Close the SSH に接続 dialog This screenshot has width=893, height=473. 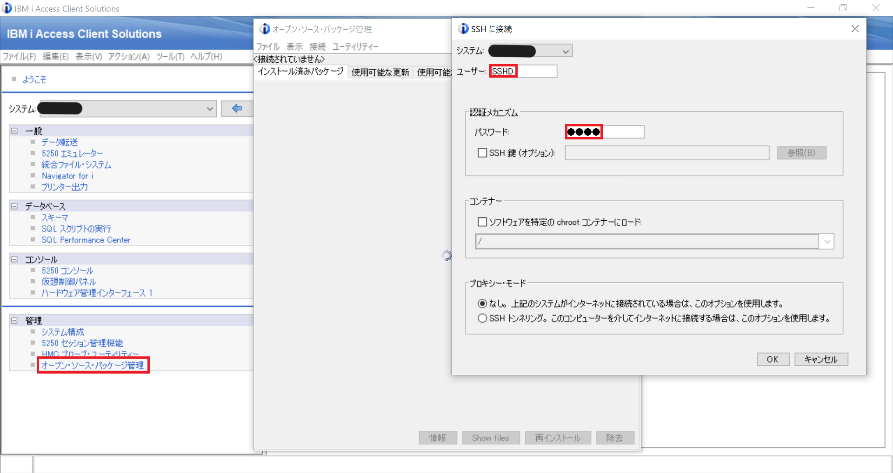coord(855,28)
